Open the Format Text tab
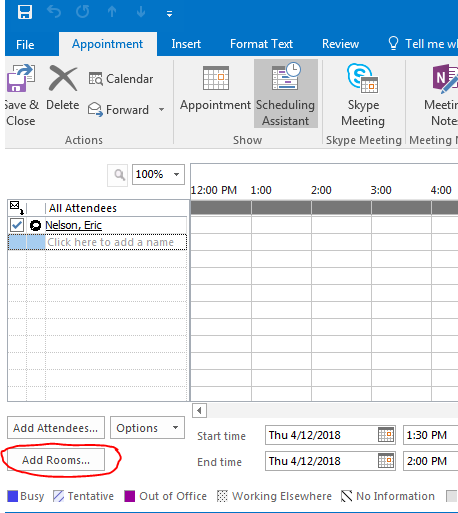Viewport: 458px width, 513px height. click(x=261, y=44)
